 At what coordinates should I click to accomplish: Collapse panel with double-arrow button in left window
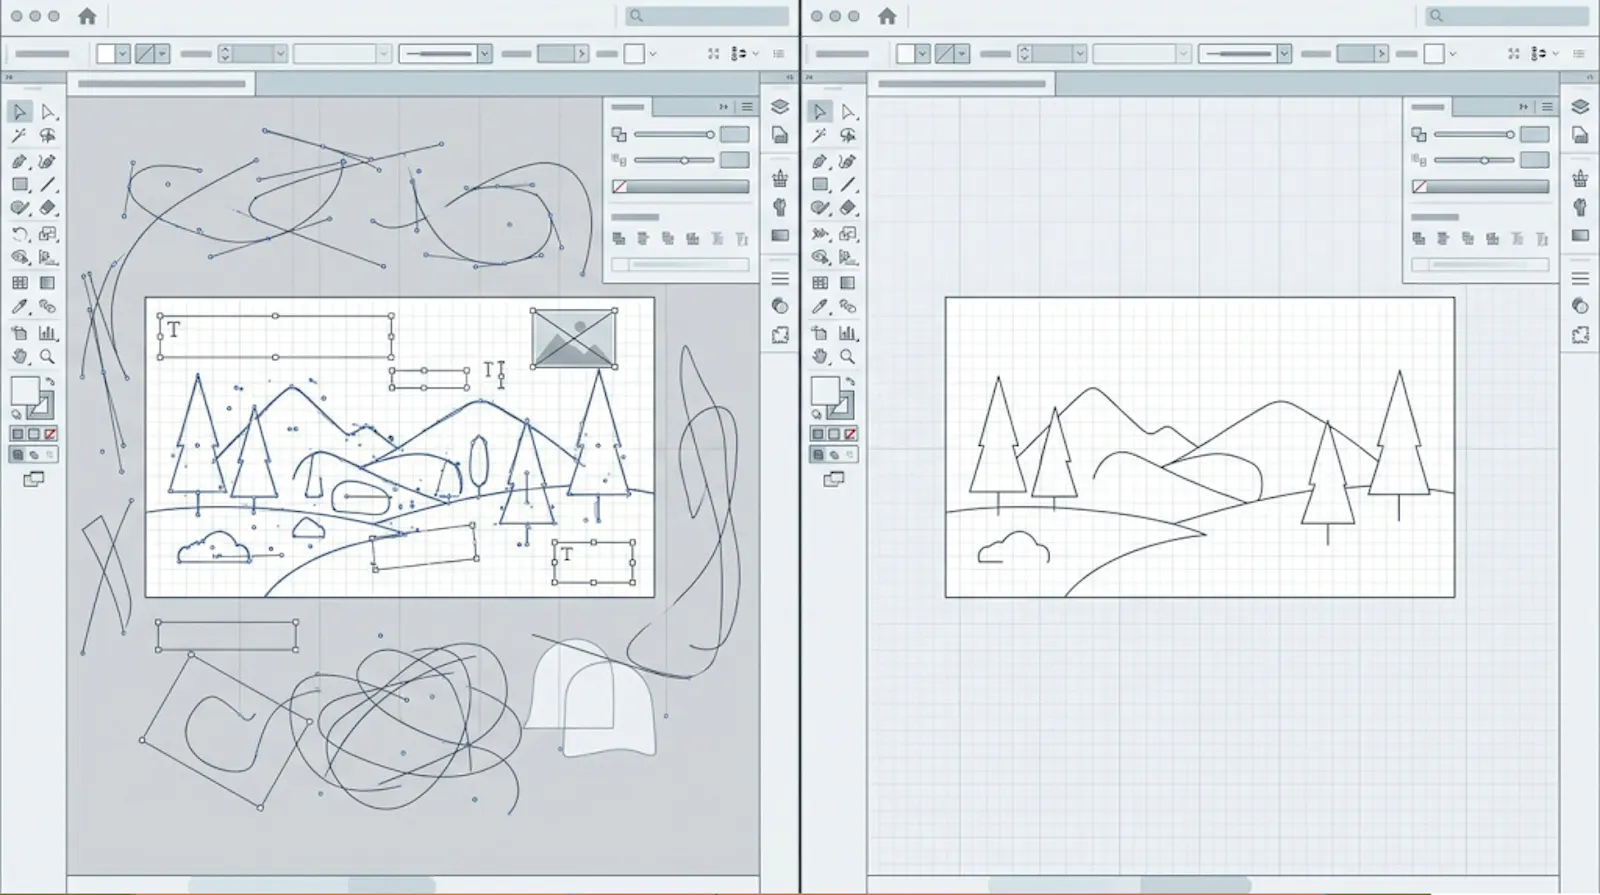(723, 107)
